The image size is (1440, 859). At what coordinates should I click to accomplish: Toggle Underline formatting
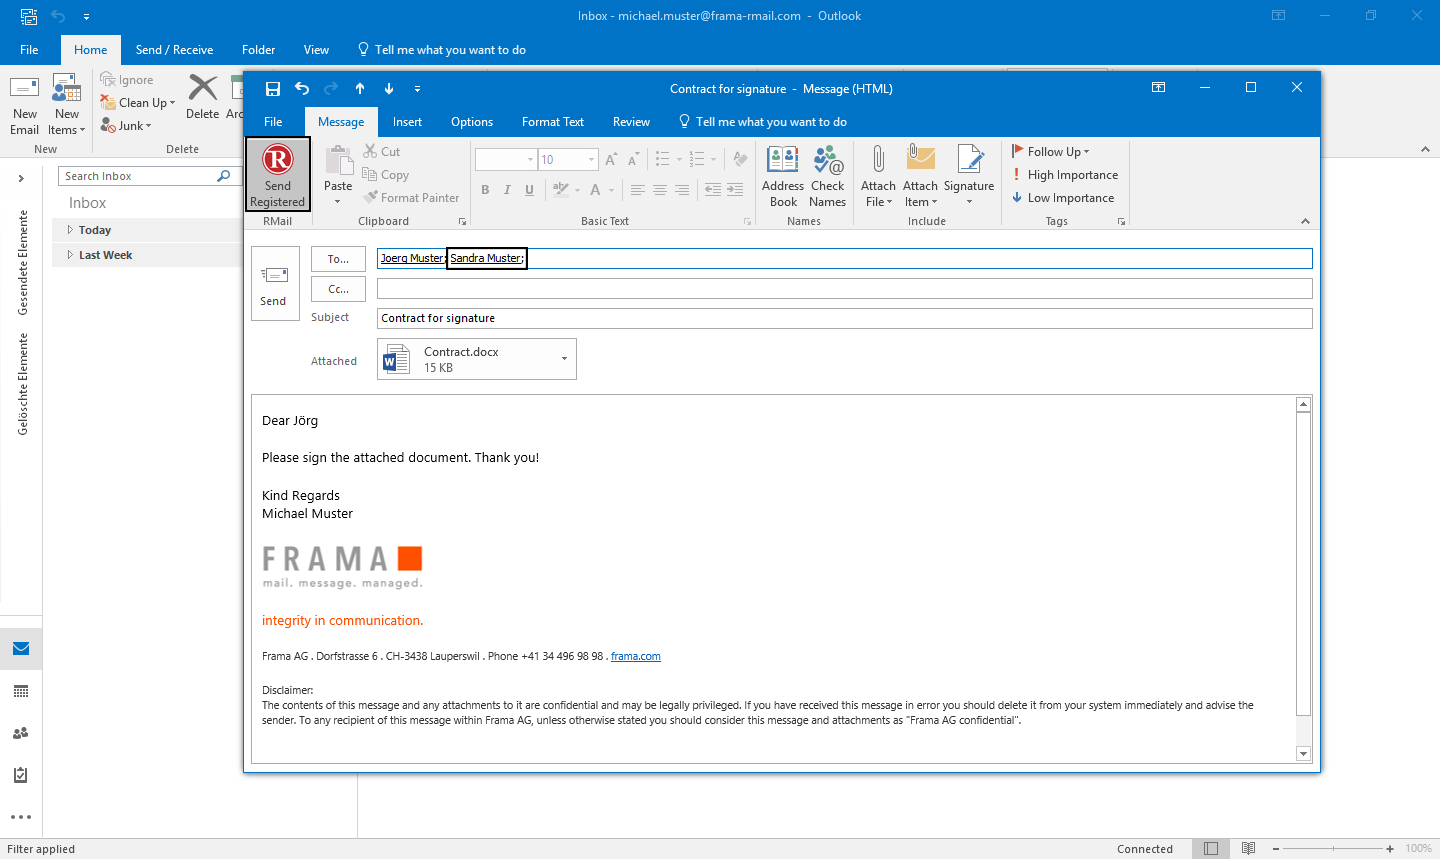(530, 190)
